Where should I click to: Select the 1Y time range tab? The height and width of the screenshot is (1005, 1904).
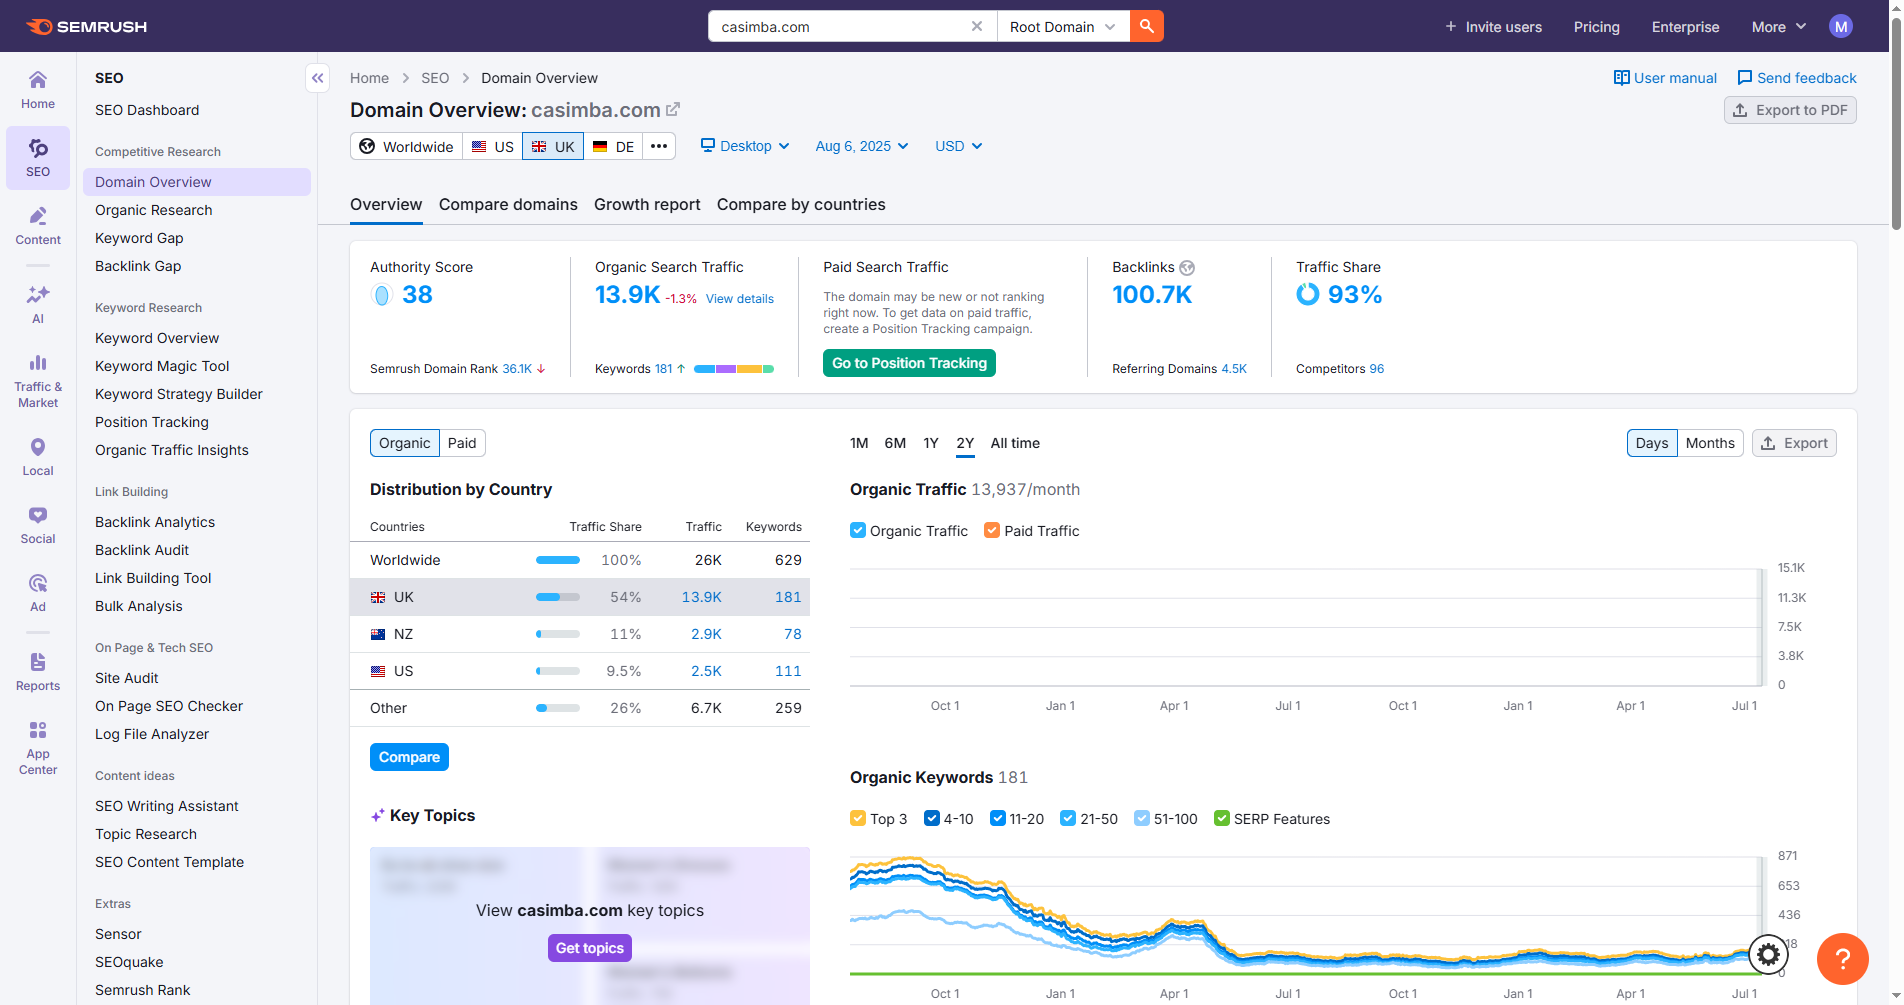coord(930,443)
